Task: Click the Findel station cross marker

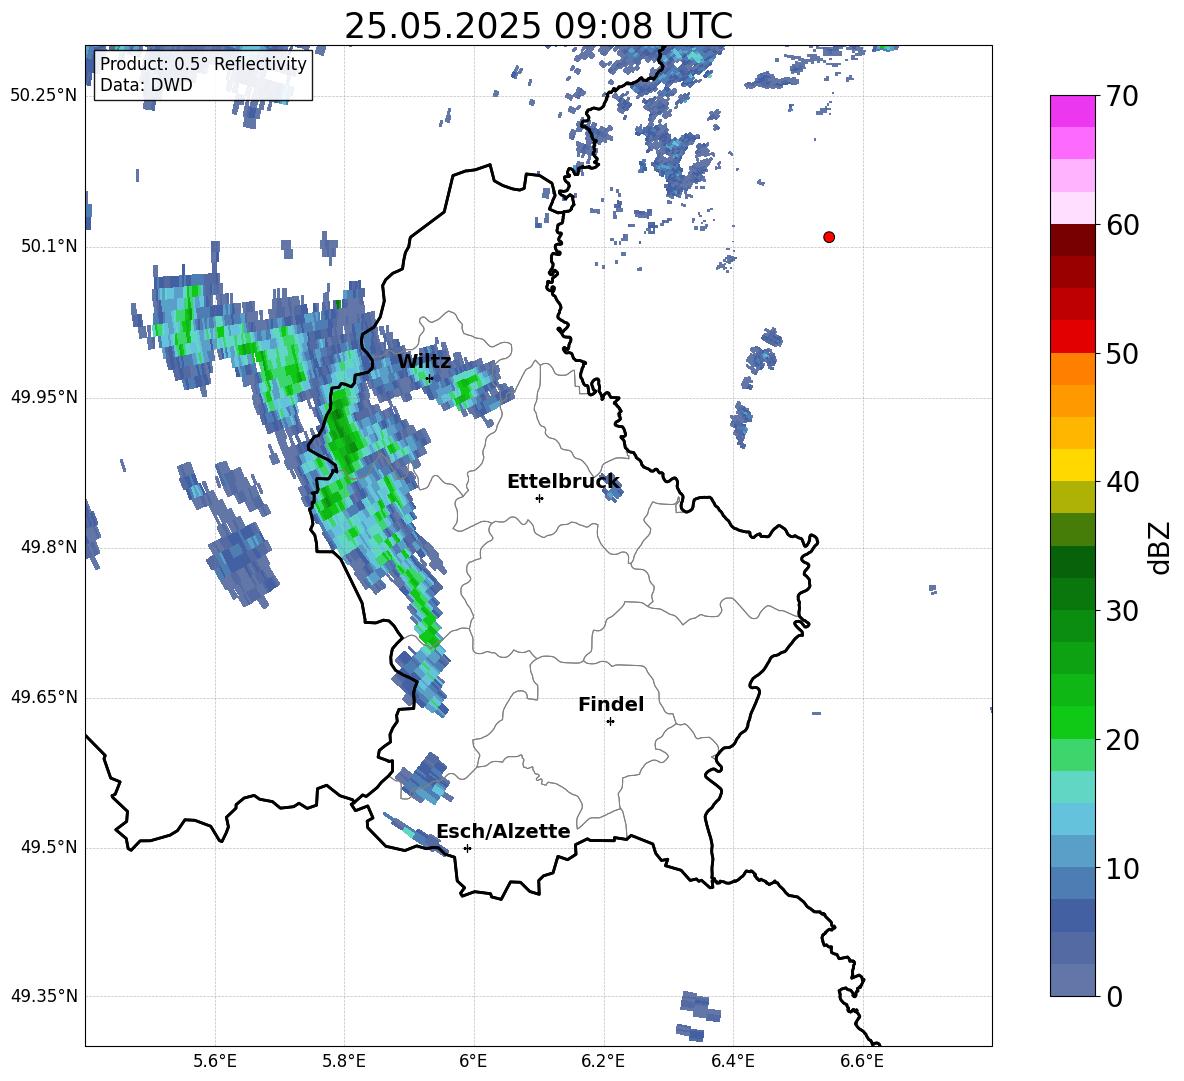Action: [610, 722]
